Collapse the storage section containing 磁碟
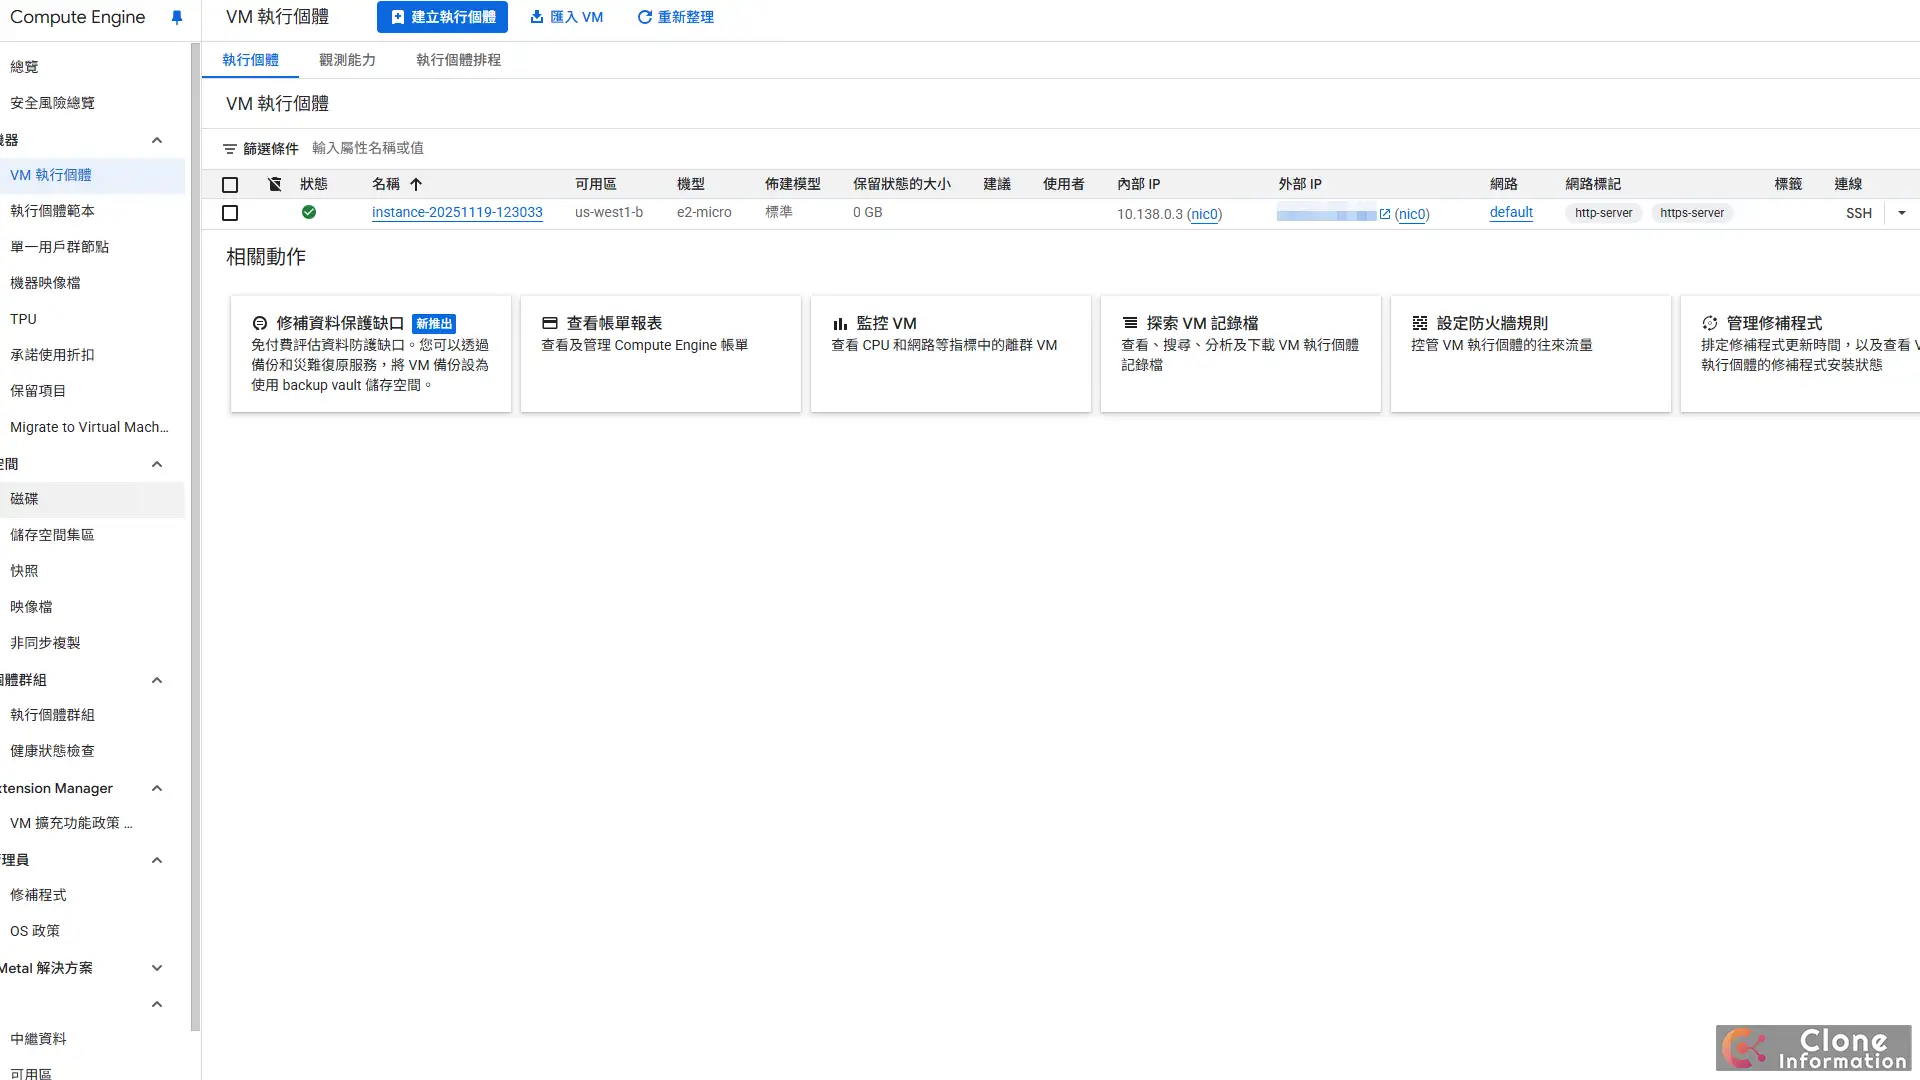The height and width of the screenshot is (1080, 1920). (157, 464)
